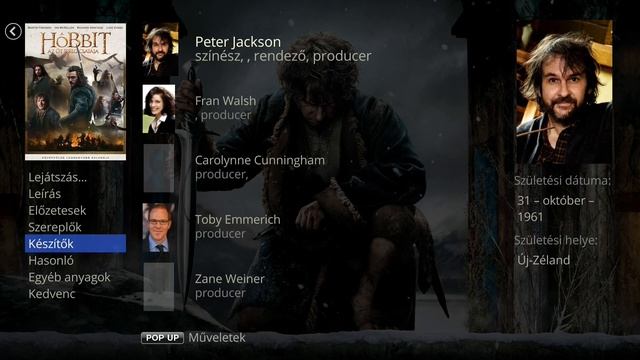Select the highlighted Készítők entry
The image size is (640, 360).
[x=76, y=244]
